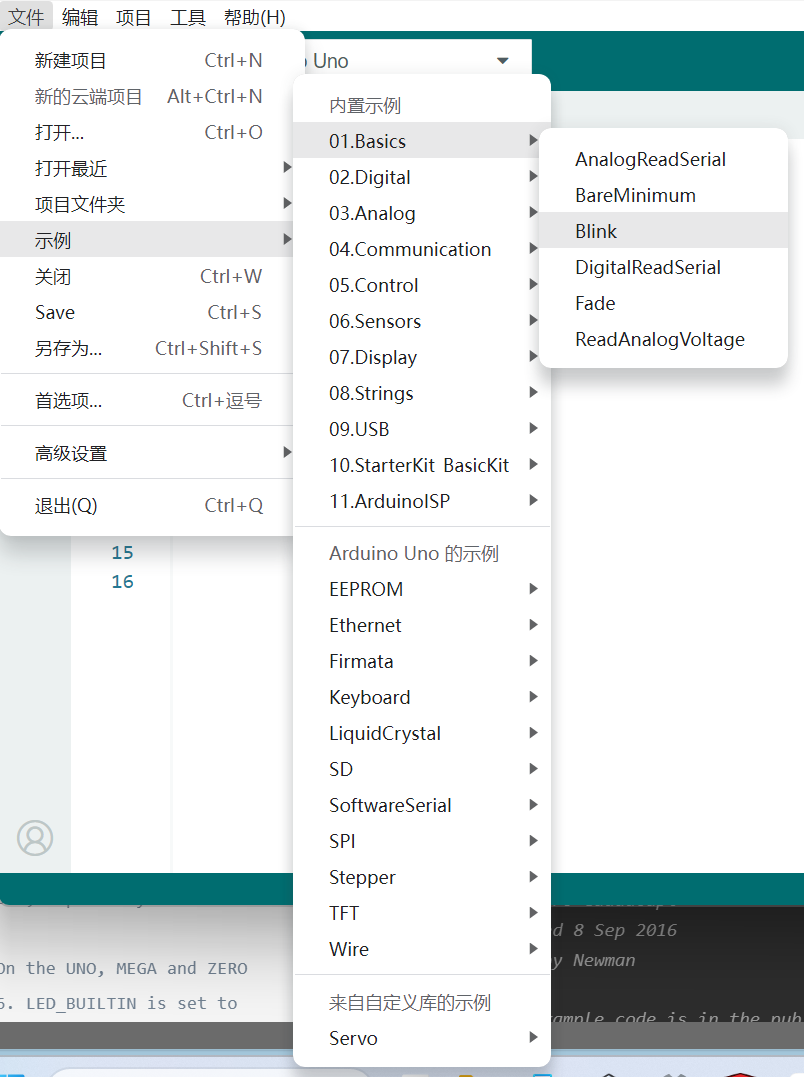Click the user account profile icon
Viewport: 804px width, 1077px height.
[35, 837]
